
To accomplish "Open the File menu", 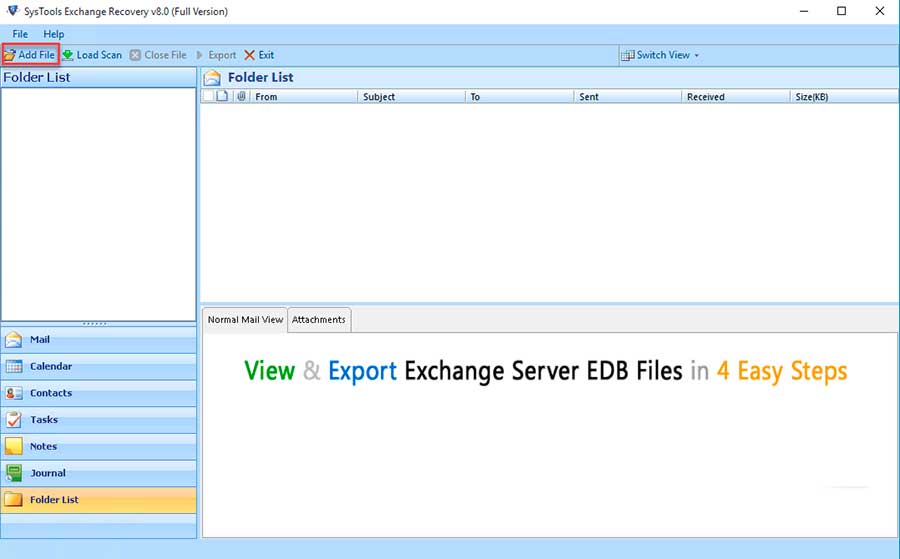I will click(20, 34).
